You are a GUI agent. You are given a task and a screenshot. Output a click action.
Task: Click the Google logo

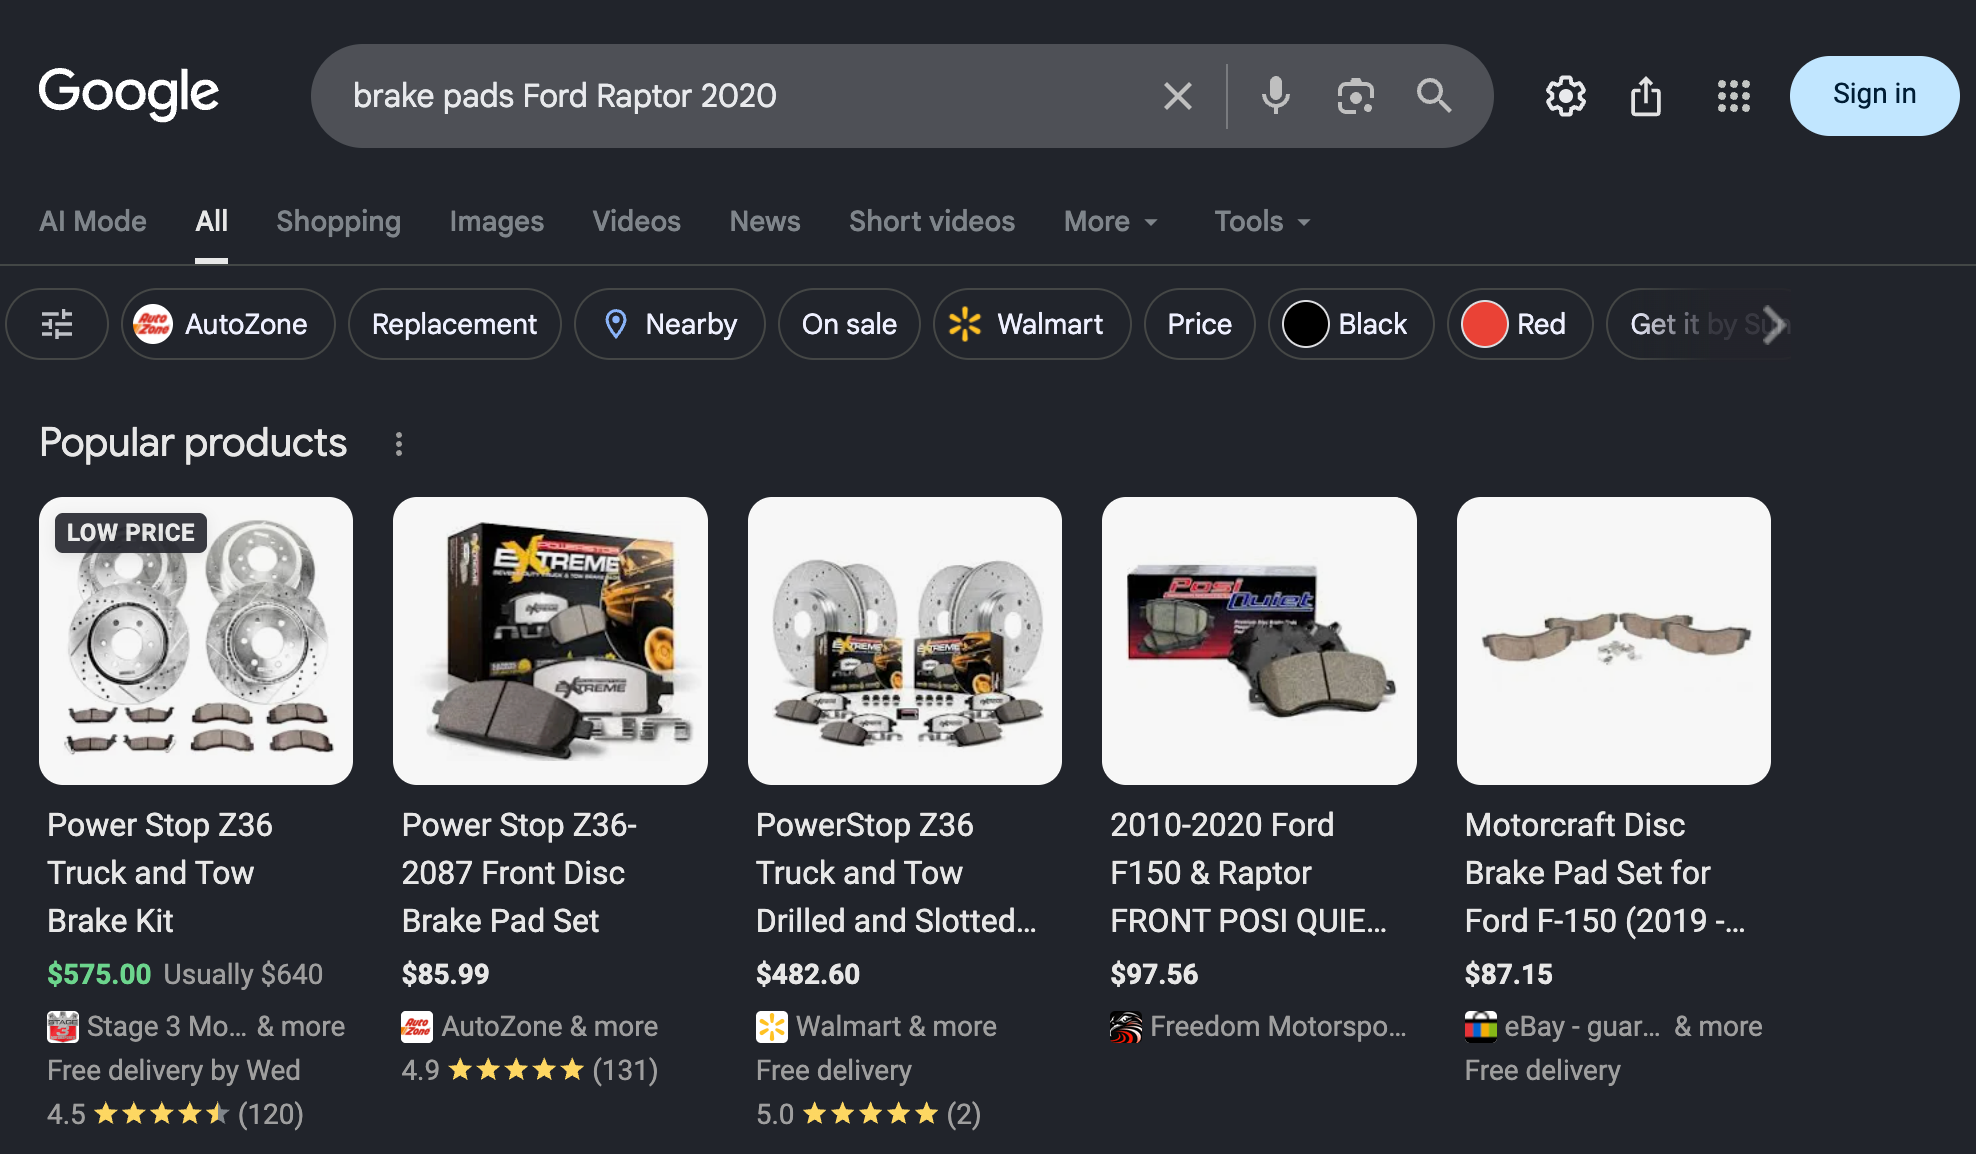(x=128, y=94)
